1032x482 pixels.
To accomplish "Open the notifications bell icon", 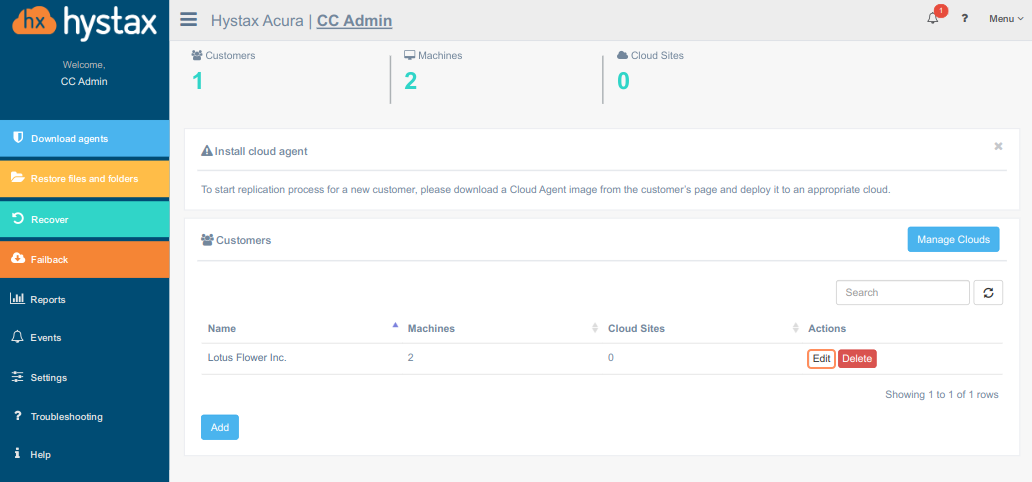I will [933, 18].
